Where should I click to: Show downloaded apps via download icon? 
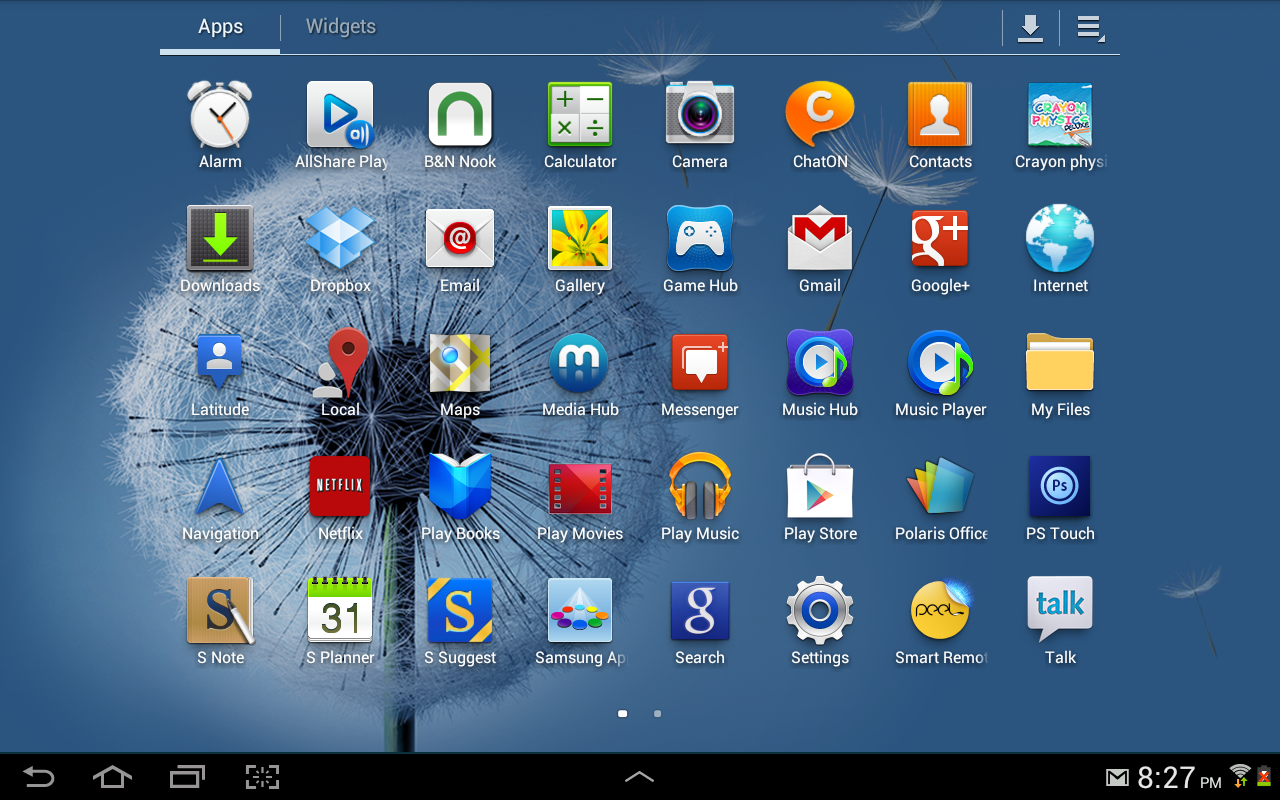1030,28
